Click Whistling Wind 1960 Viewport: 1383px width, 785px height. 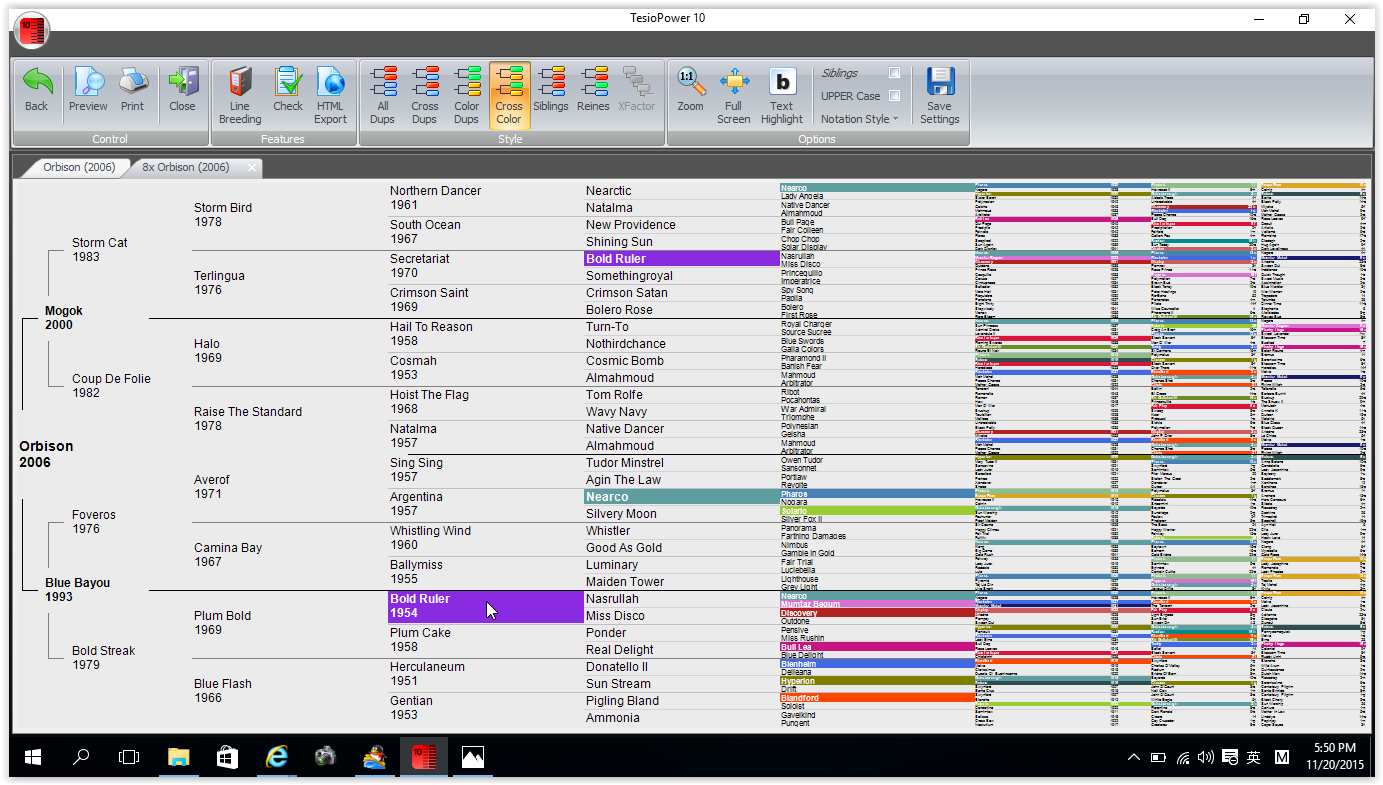[432, 538]
